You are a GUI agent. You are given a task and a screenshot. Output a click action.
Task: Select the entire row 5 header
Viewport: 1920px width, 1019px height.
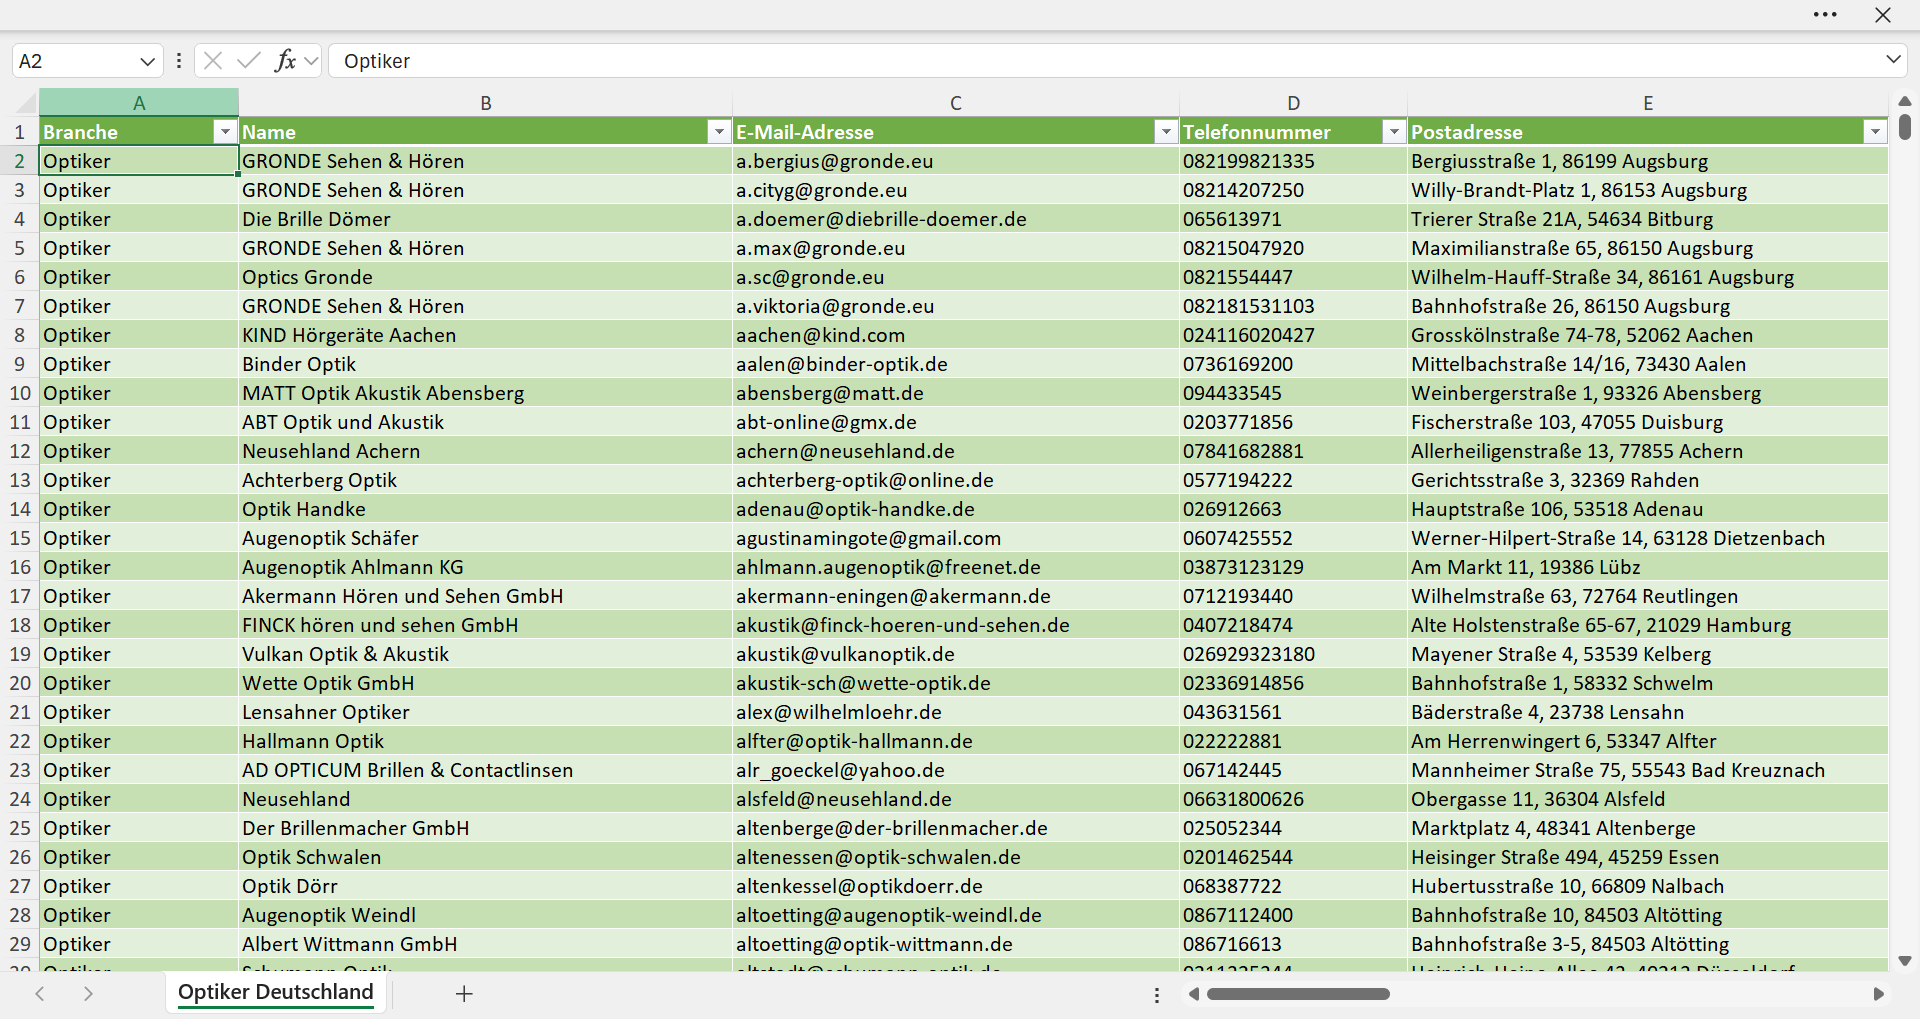tap(19, 248)
